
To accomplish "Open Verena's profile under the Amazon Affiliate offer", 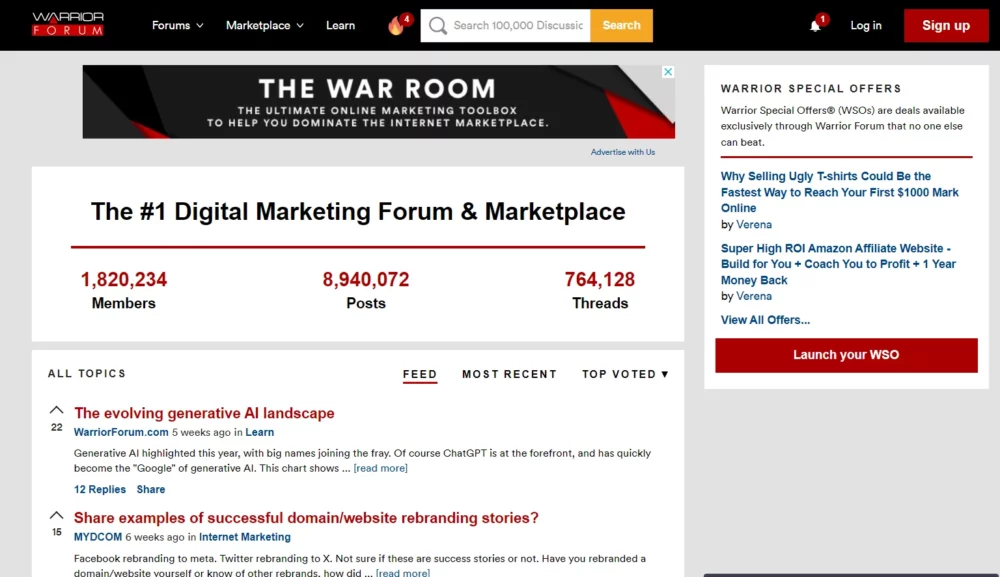I will (754, 296).
